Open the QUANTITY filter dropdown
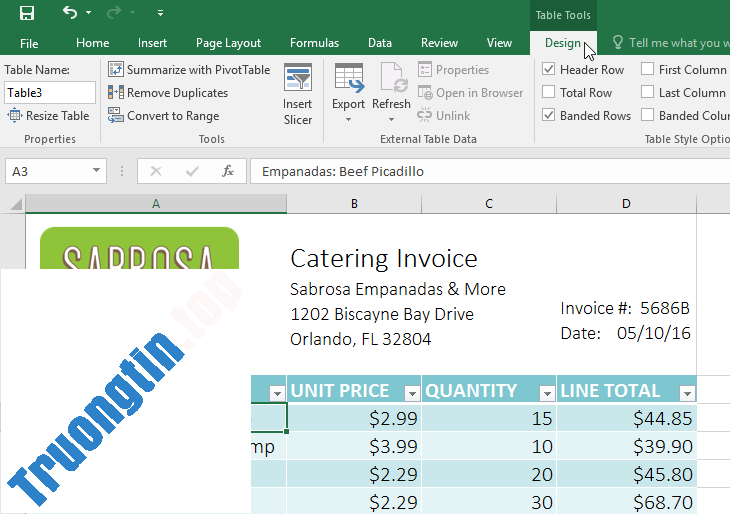 click(547, 393)
